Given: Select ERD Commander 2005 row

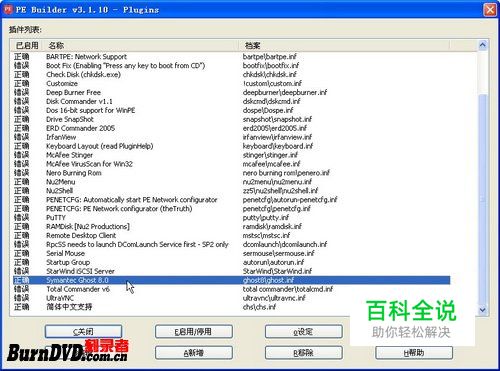Looking at the screenshot, I should click(x=232, y=128).
